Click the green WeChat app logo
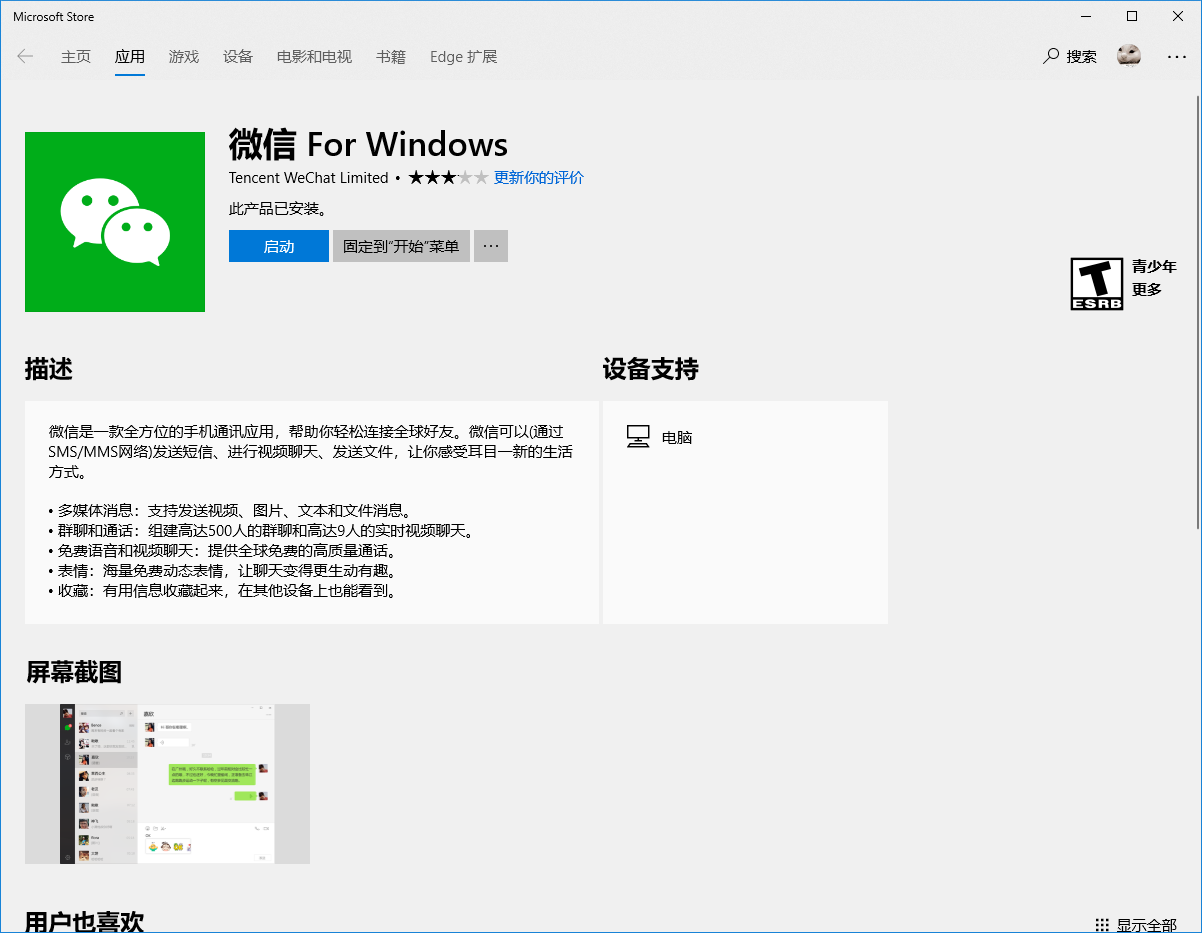Viewport: 1202px width, 933px height. 115,222
